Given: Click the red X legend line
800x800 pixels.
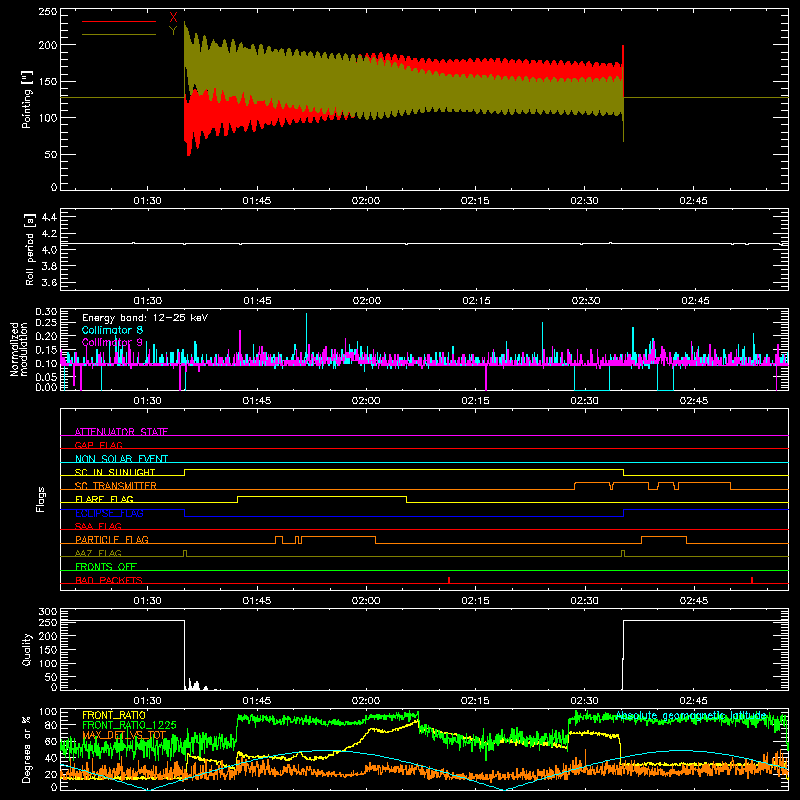Looking at the screenshot, I should [x=119, y=21].
